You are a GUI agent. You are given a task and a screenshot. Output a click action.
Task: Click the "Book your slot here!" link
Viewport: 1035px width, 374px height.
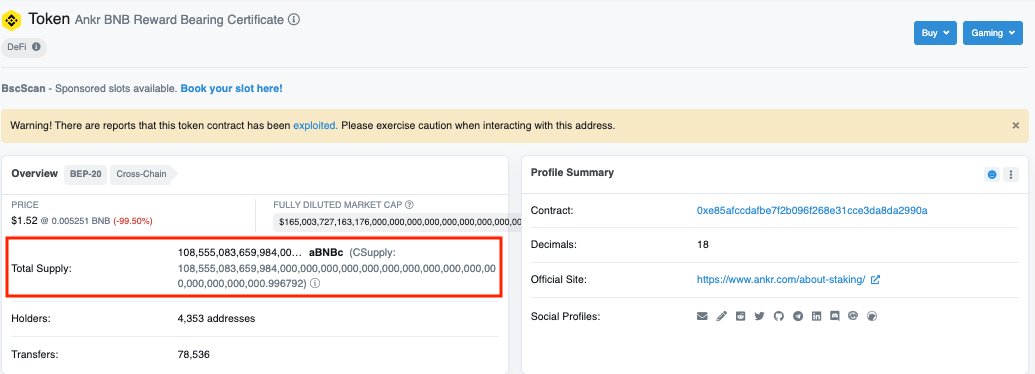pyautogui.click(x=232, y=88)
